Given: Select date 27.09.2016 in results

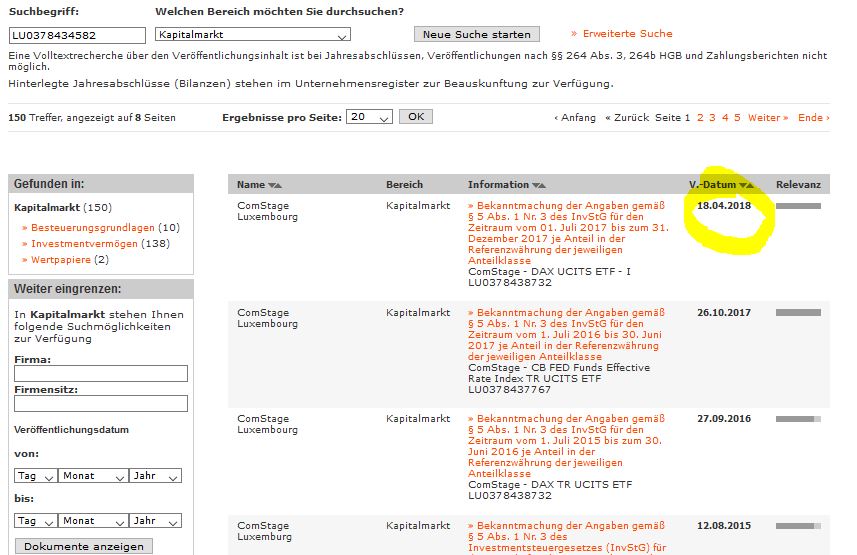Looking at the screenshot, I should point(724,418).
